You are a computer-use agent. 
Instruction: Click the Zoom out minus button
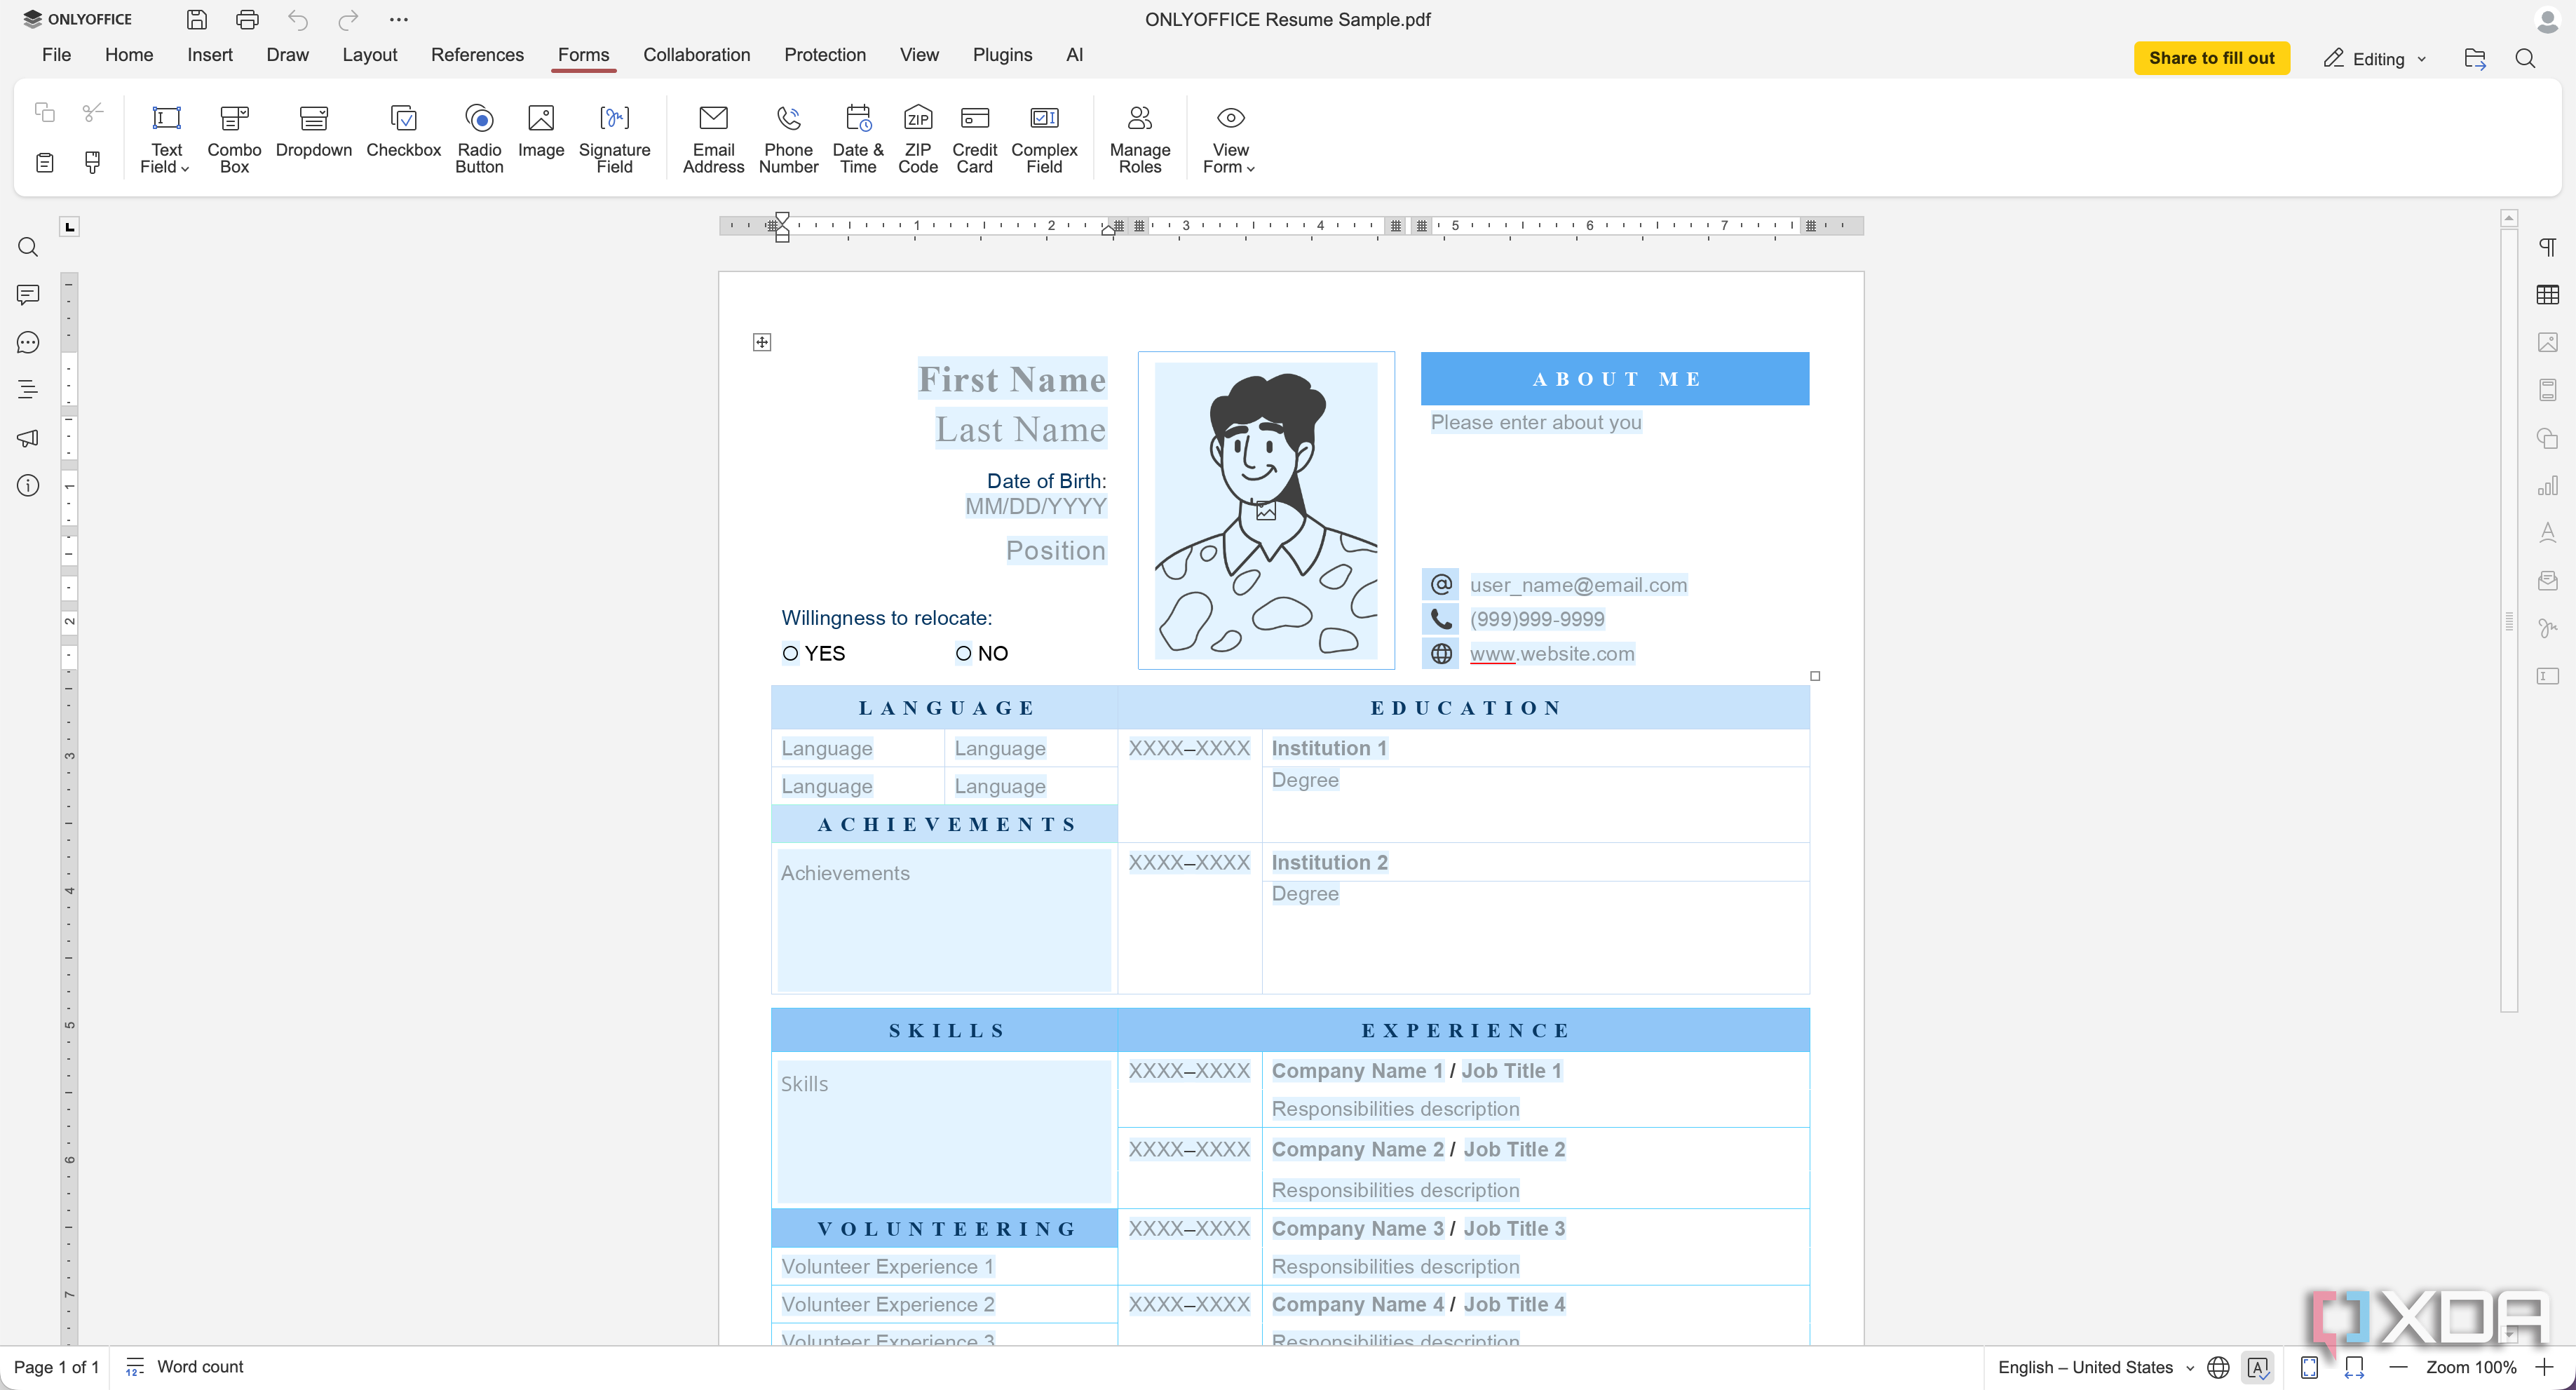coord(2398,1367)
